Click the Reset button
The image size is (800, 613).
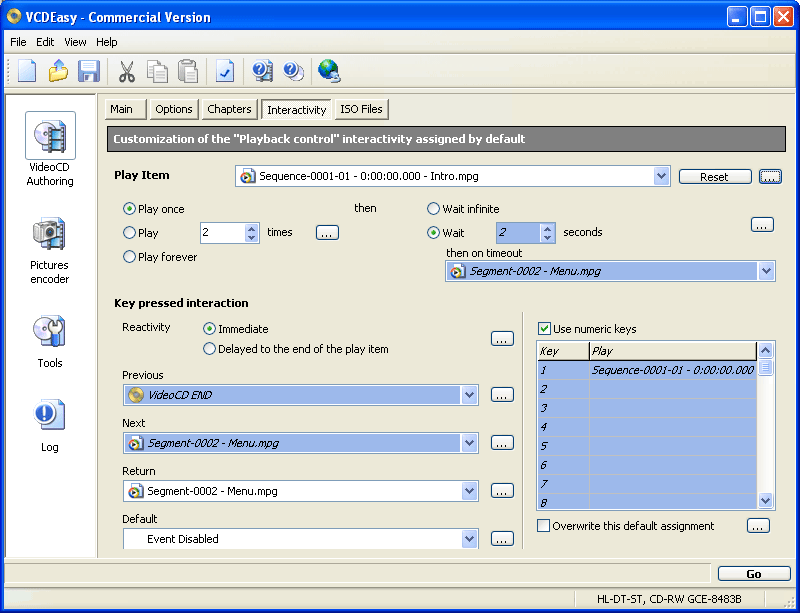click(715, 177)
